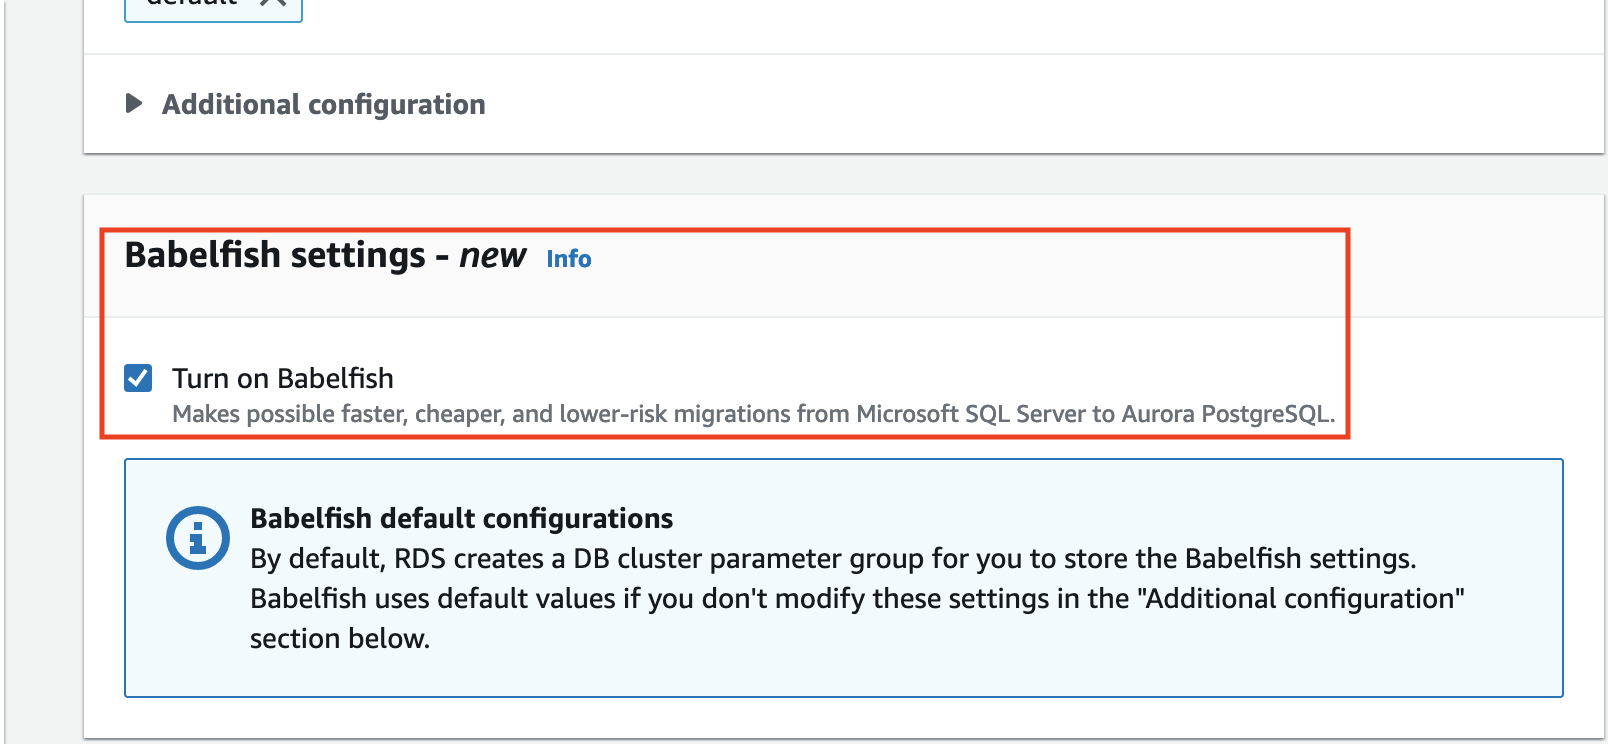This screenshot has width=1608, height=744.
Task: Click the blue info circle icon
Action: (198, 538)
